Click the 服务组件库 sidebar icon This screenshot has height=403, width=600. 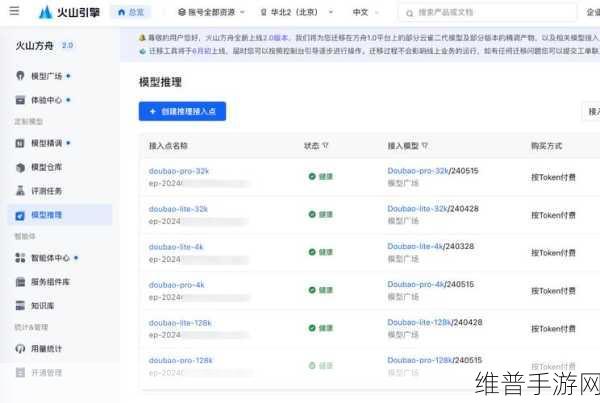[20, 282]
